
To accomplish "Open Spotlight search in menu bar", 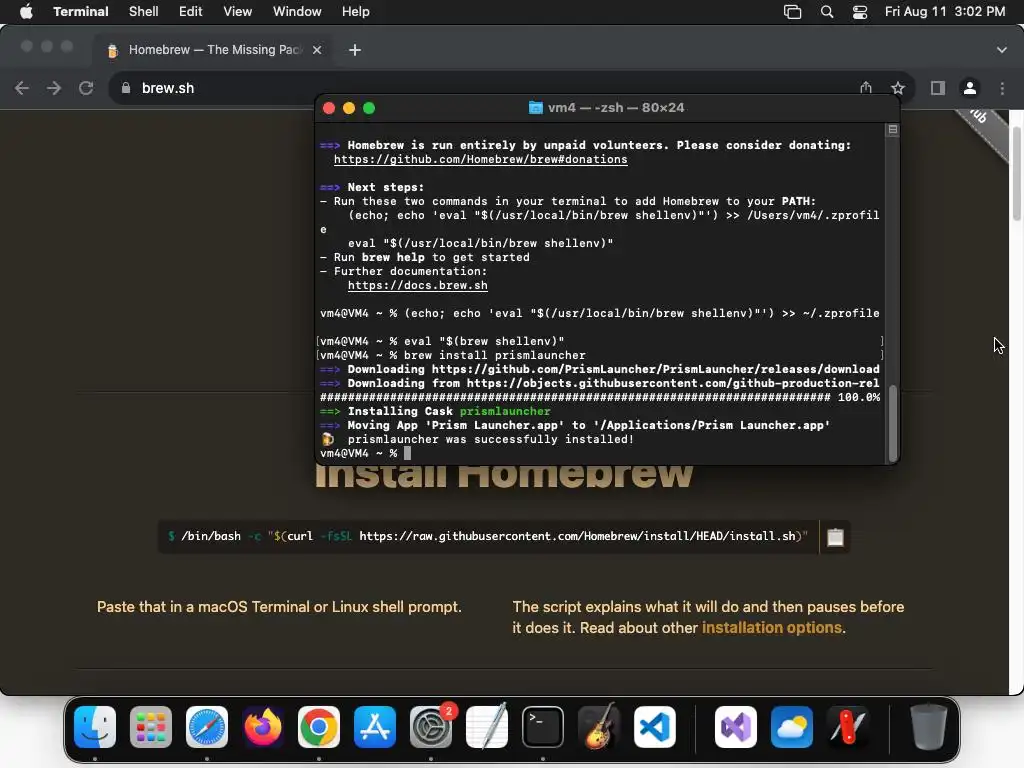I will coord(827,12).
